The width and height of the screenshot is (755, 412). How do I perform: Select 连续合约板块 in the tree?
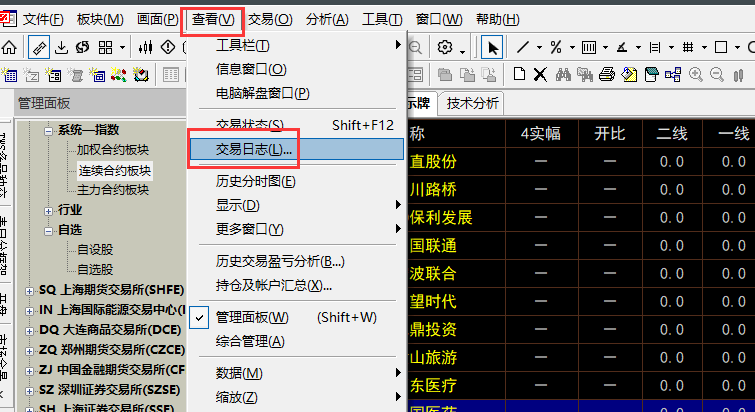[115, 171]
